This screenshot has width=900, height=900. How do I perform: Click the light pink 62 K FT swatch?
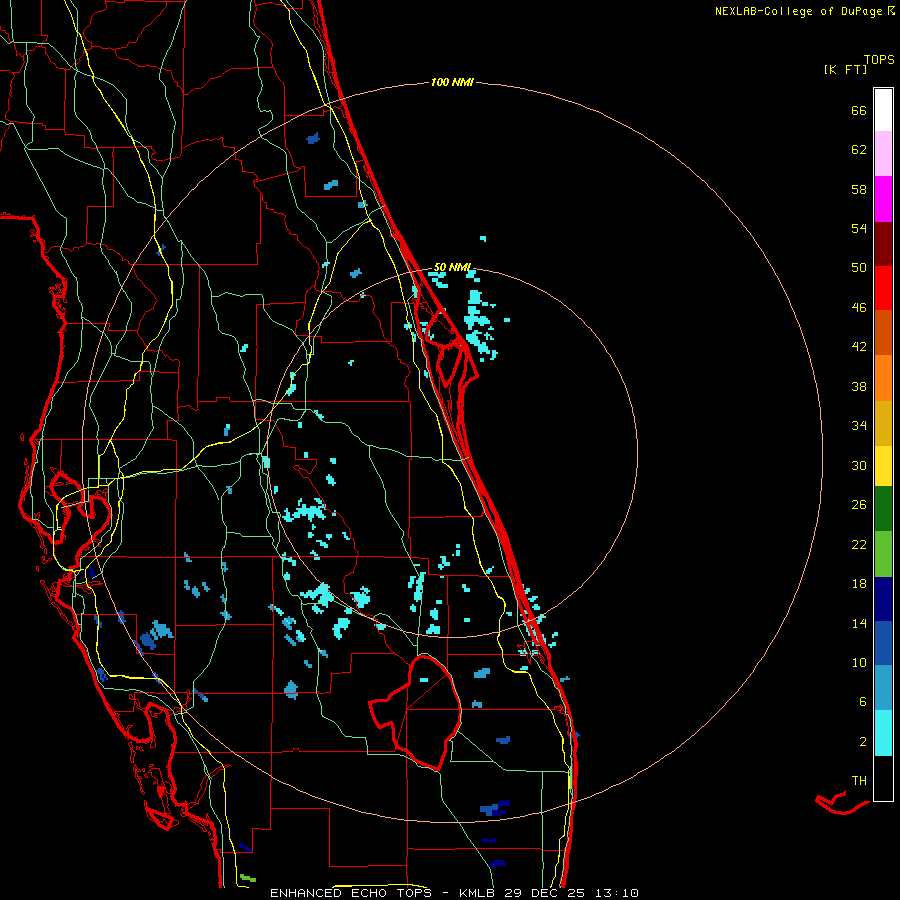tap(883, 154)
